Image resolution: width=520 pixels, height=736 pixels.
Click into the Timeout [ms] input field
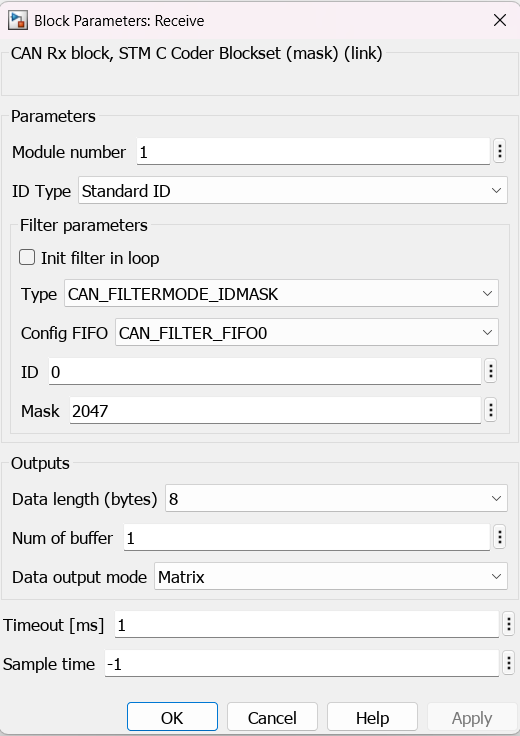tap(306, 625)
